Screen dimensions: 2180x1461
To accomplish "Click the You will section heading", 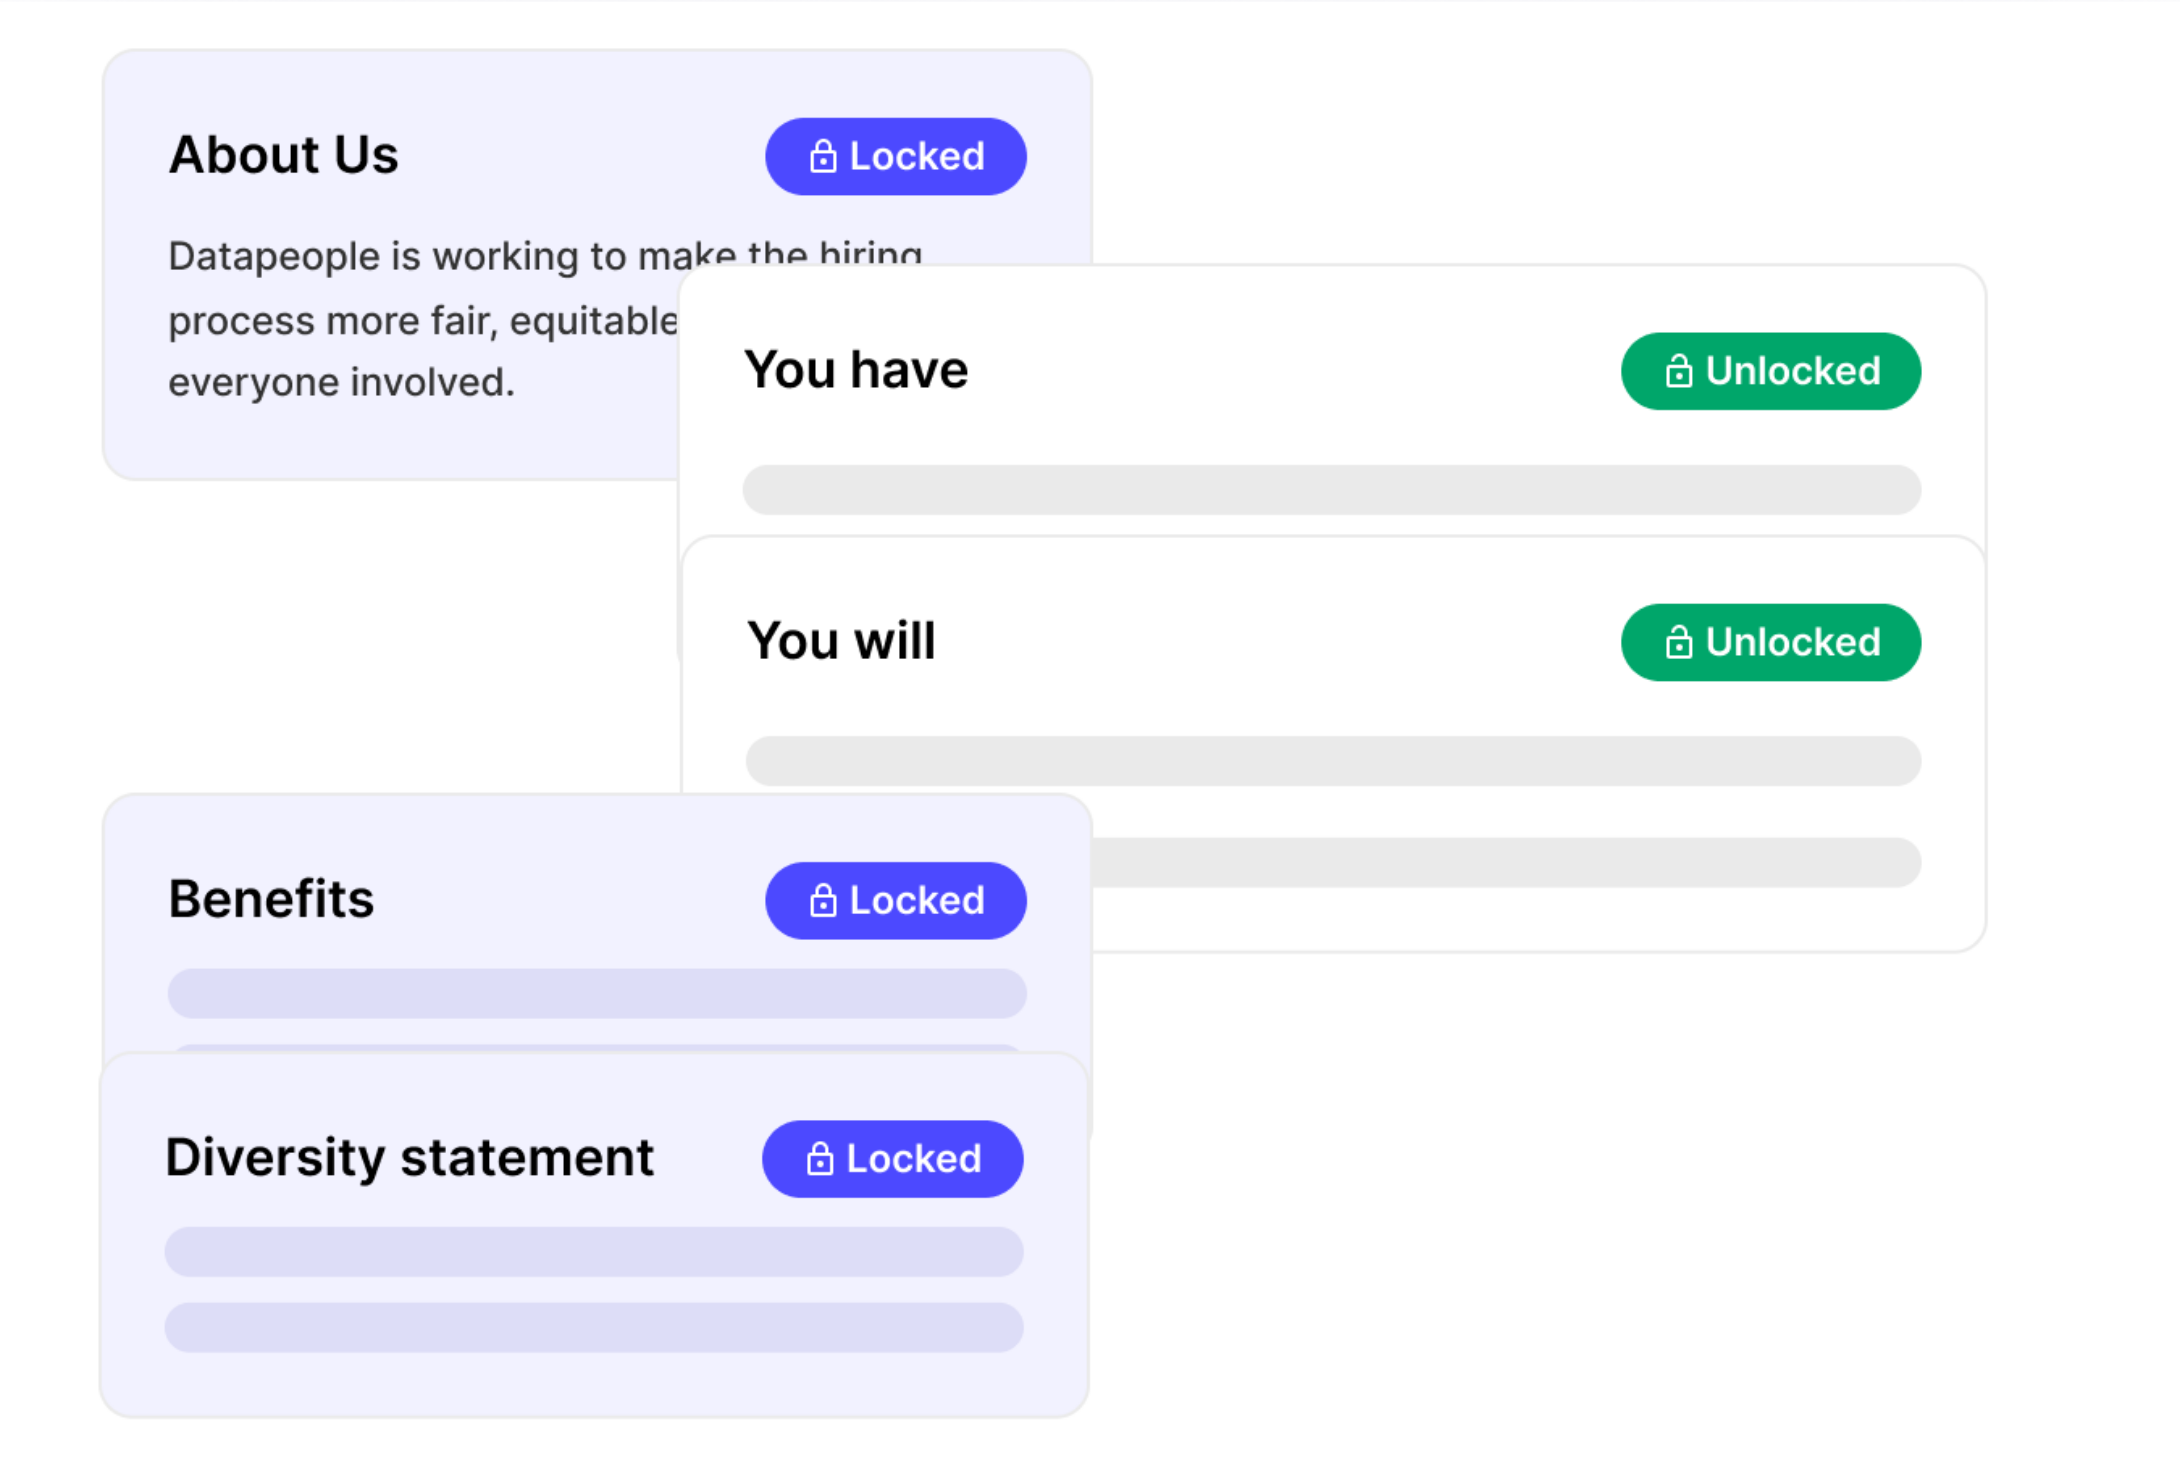I will tap(841, 640).
